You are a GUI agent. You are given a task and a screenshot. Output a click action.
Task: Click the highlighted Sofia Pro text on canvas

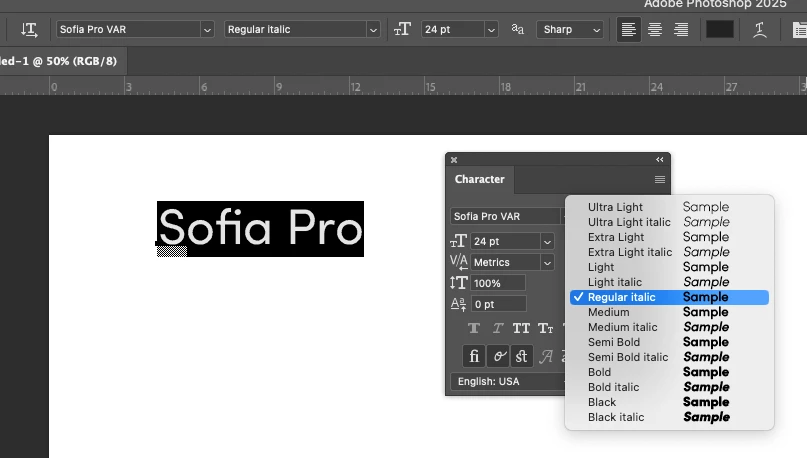coord(260,228)
